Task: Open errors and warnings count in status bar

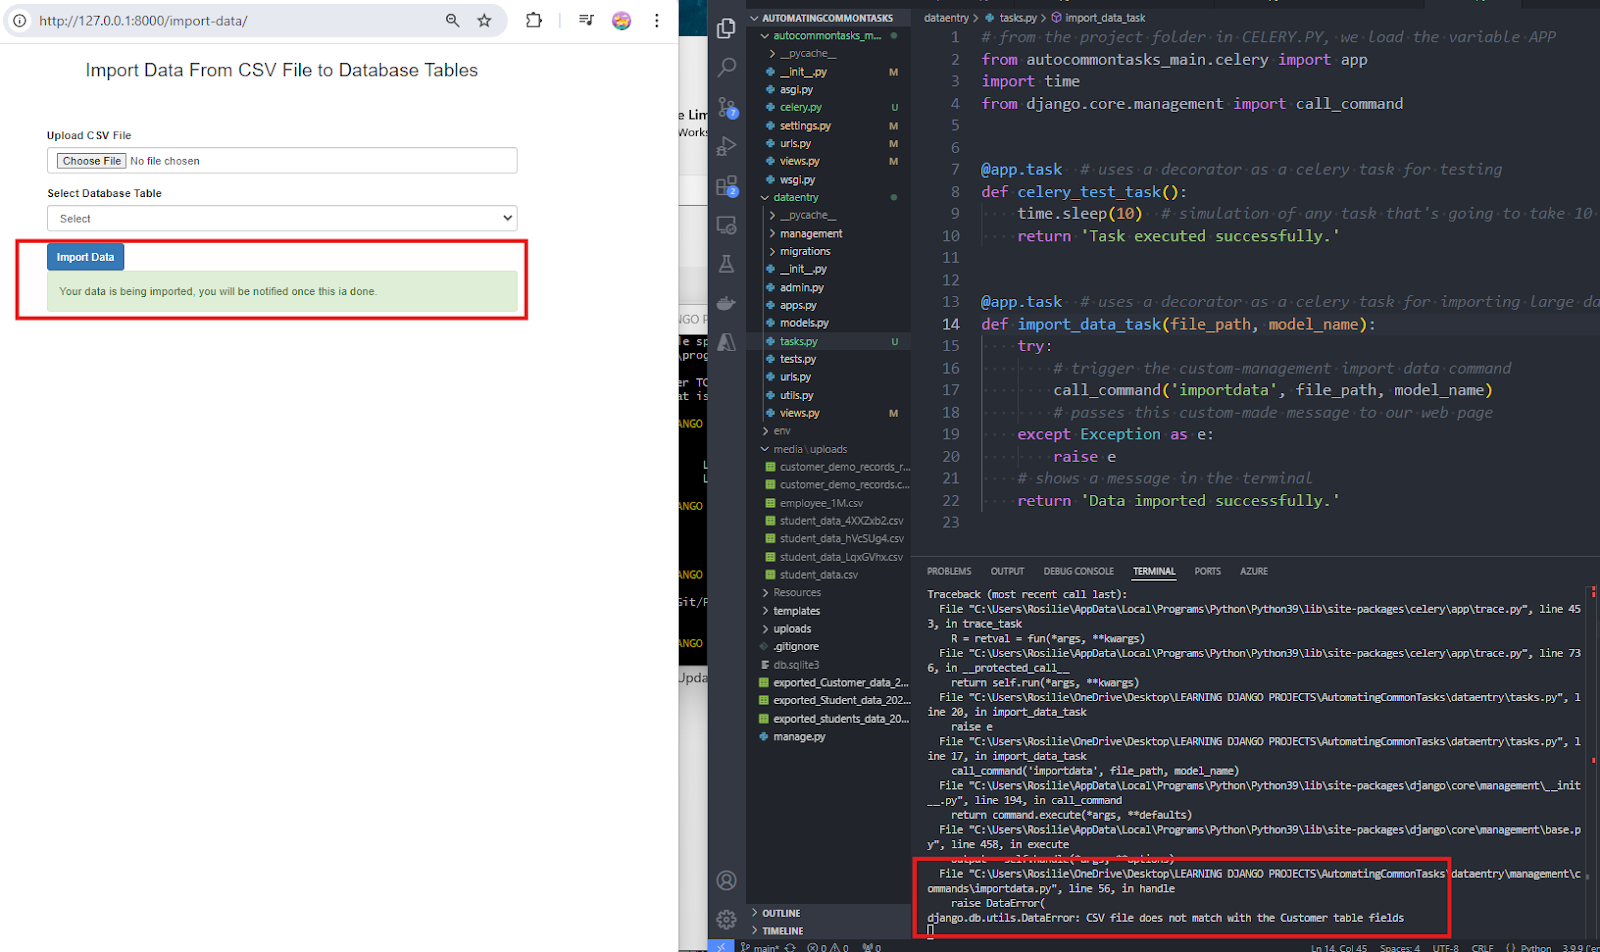Action: point(828,946)
